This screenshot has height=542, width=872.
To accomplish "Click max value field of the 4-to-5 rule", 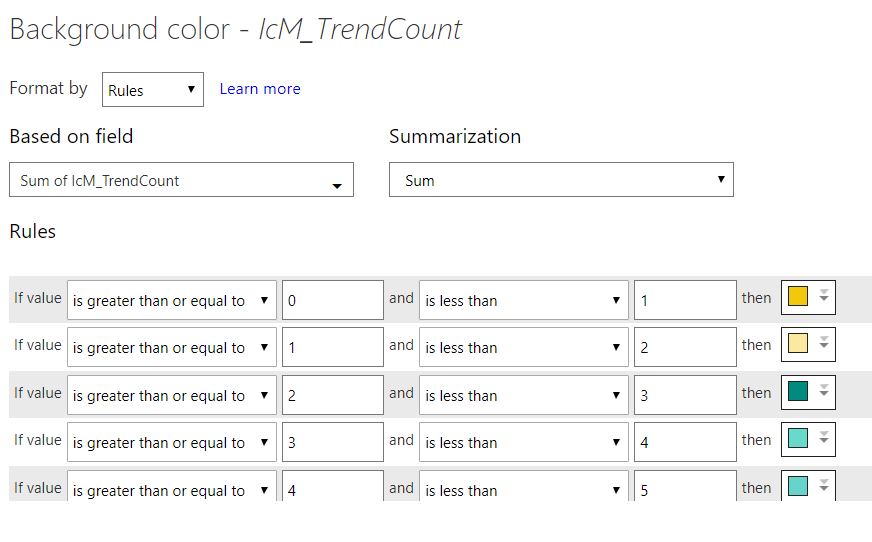I will [685, 486].
